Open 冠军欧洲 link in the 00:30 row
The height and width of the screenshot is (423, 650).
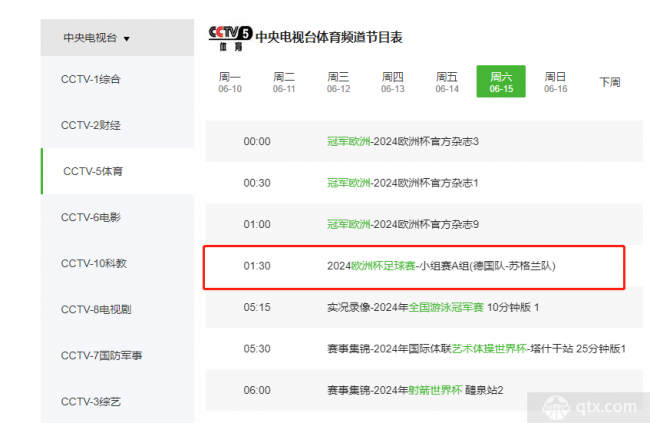[x=349, y=183]
